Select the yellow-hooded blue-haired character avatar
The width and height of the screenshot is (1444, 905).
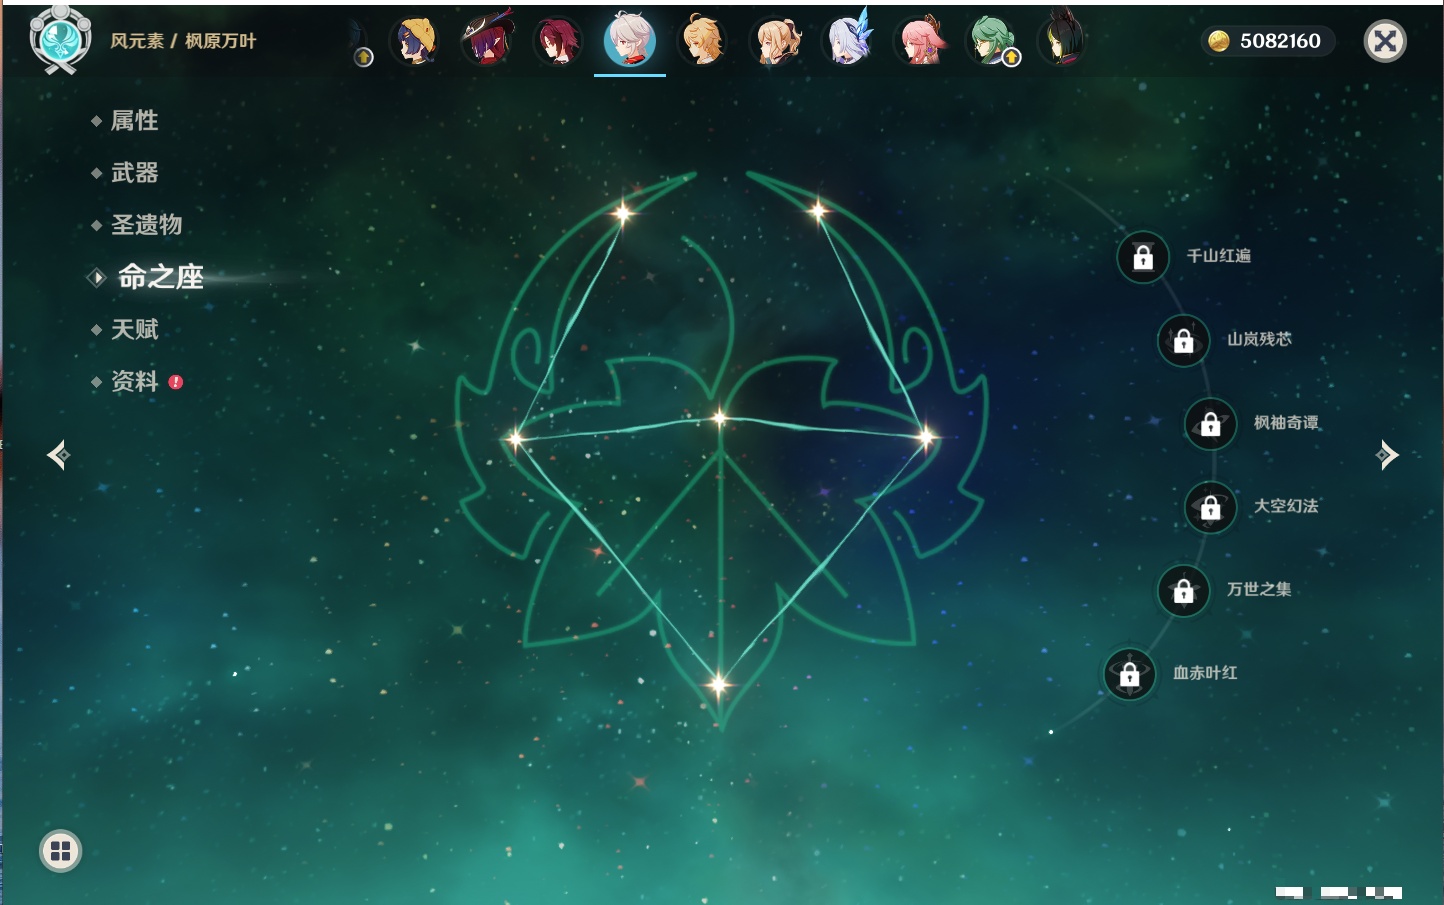[417, 41]
